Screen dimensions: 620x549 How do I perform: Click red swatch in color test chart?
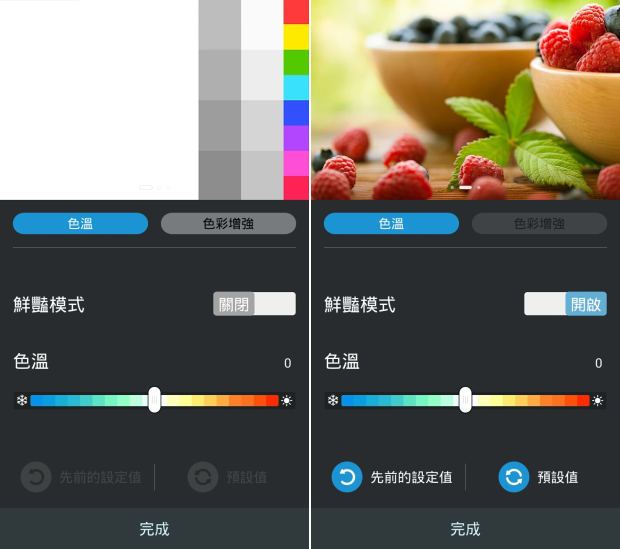pyautogui.click(x=296, y=12)
